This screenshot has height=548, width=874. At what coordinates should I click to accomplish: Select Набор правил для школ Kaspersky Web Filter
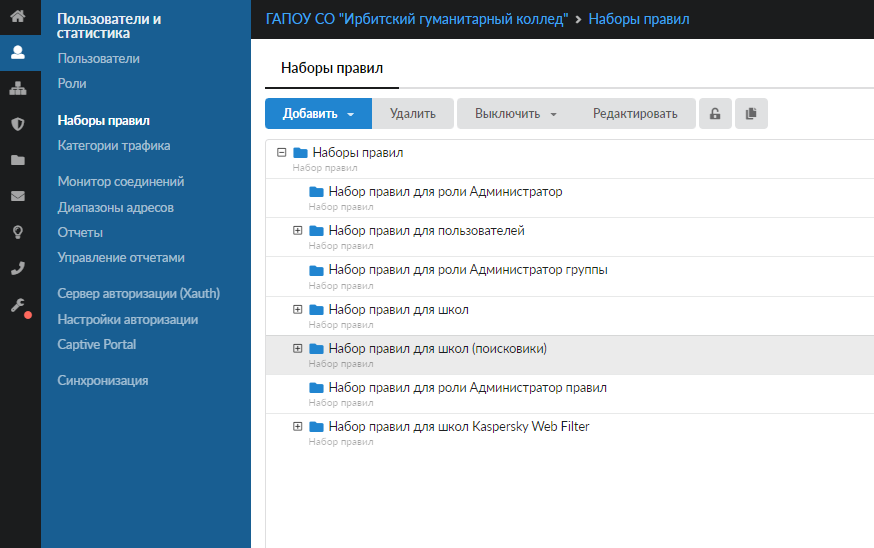pyautogui.click(x=570, y=433)
